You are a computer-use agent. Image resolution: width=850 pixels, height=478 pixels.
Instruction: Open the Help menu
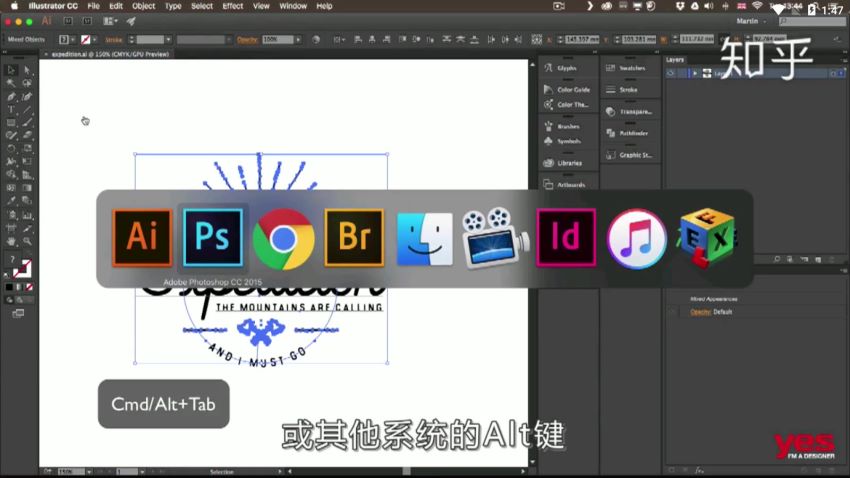(324, 6)
